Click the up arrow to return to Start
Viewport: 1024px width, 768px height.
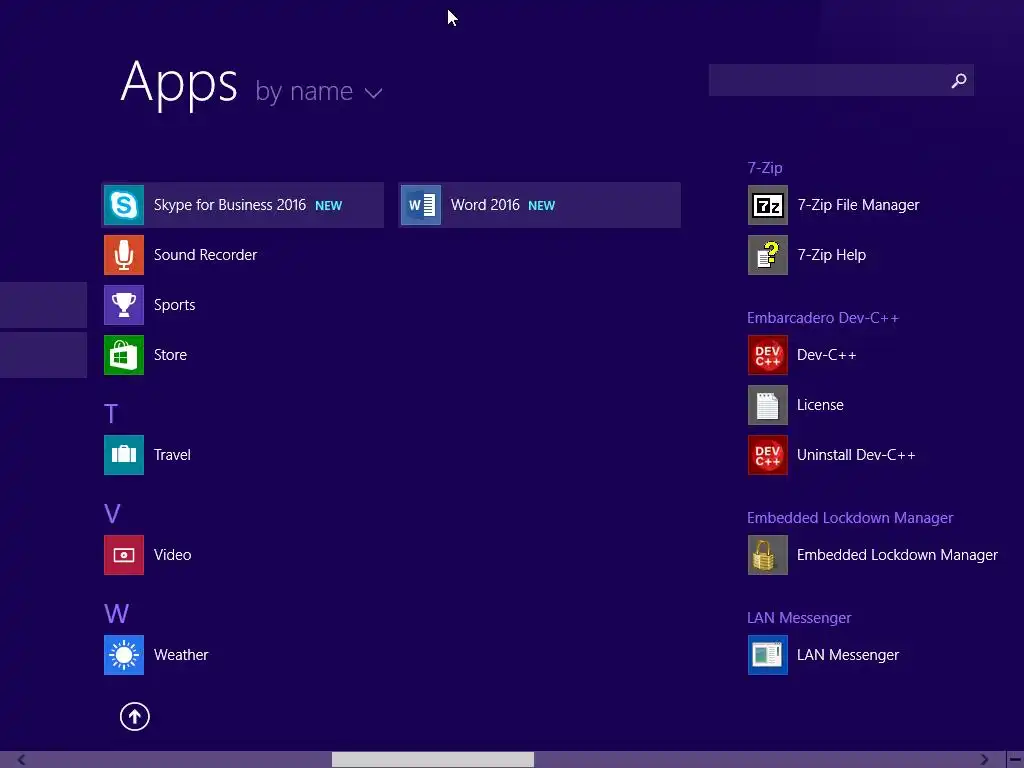(x=135, y=716)
